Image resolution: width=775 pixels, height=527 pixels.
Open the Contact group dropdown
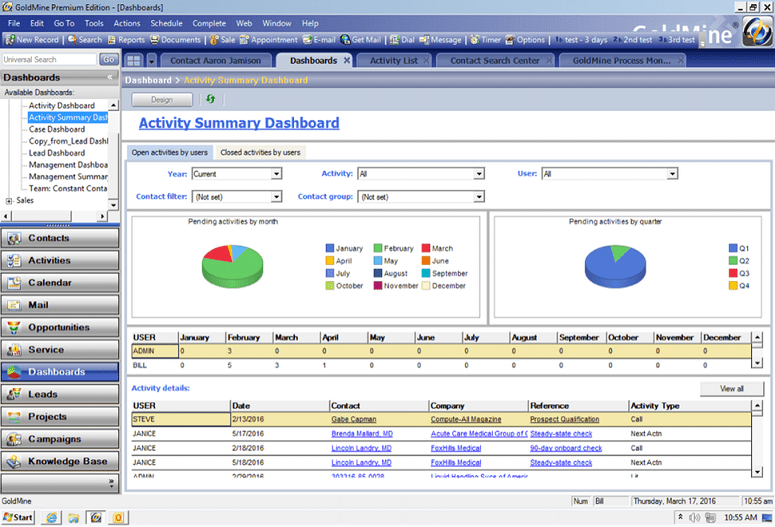pos(479,197)
